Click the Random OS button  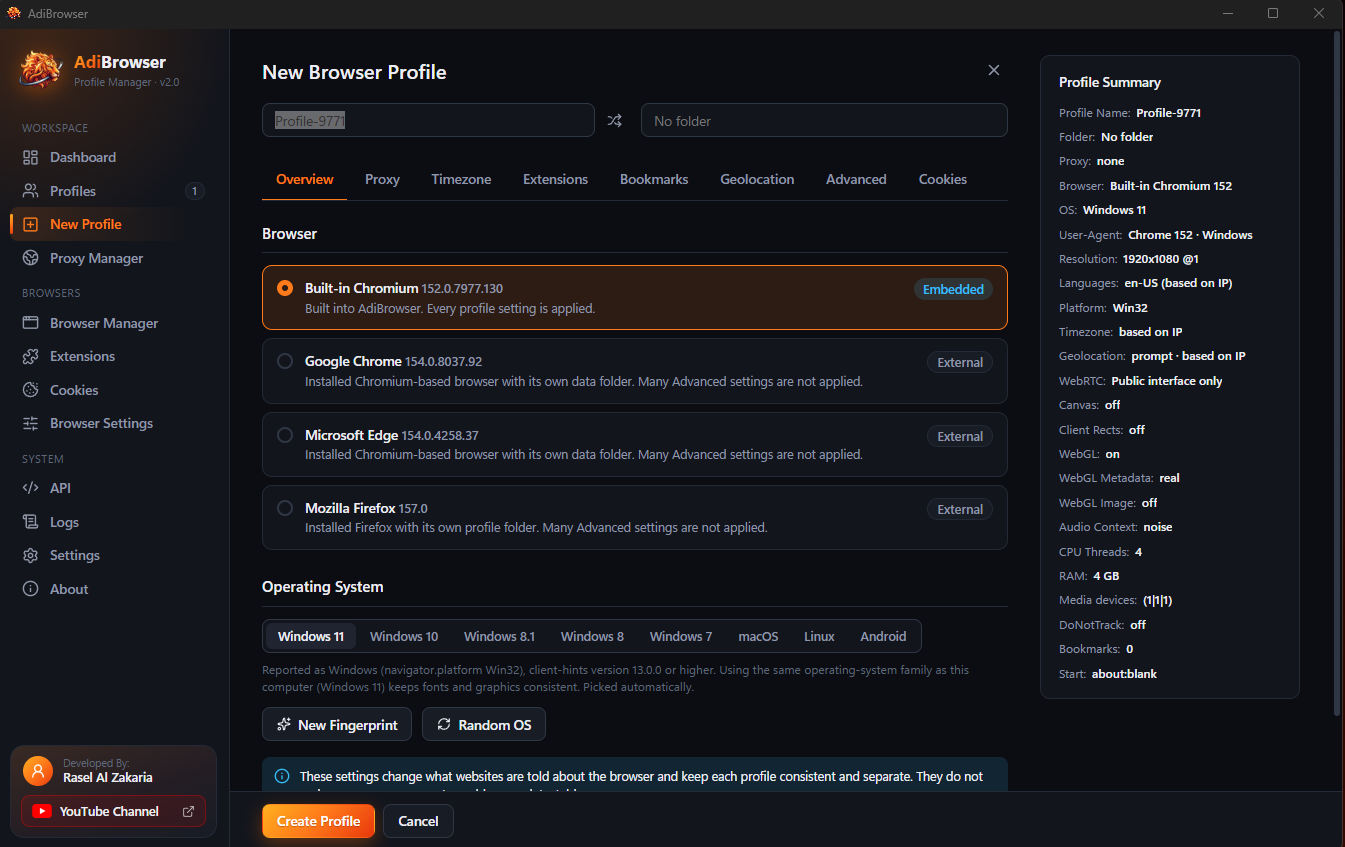click(484, 725)
